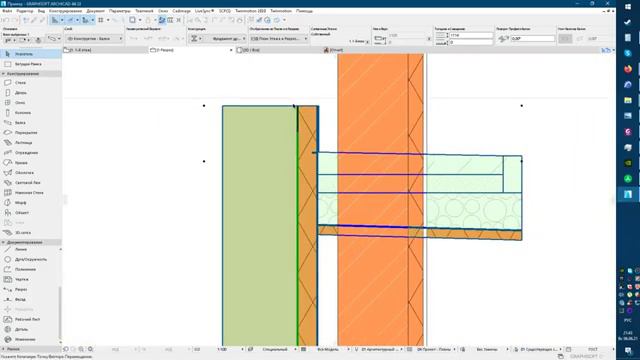
Task: Select the Drawing (Чертеж) tool
Action: coord(29,279)
